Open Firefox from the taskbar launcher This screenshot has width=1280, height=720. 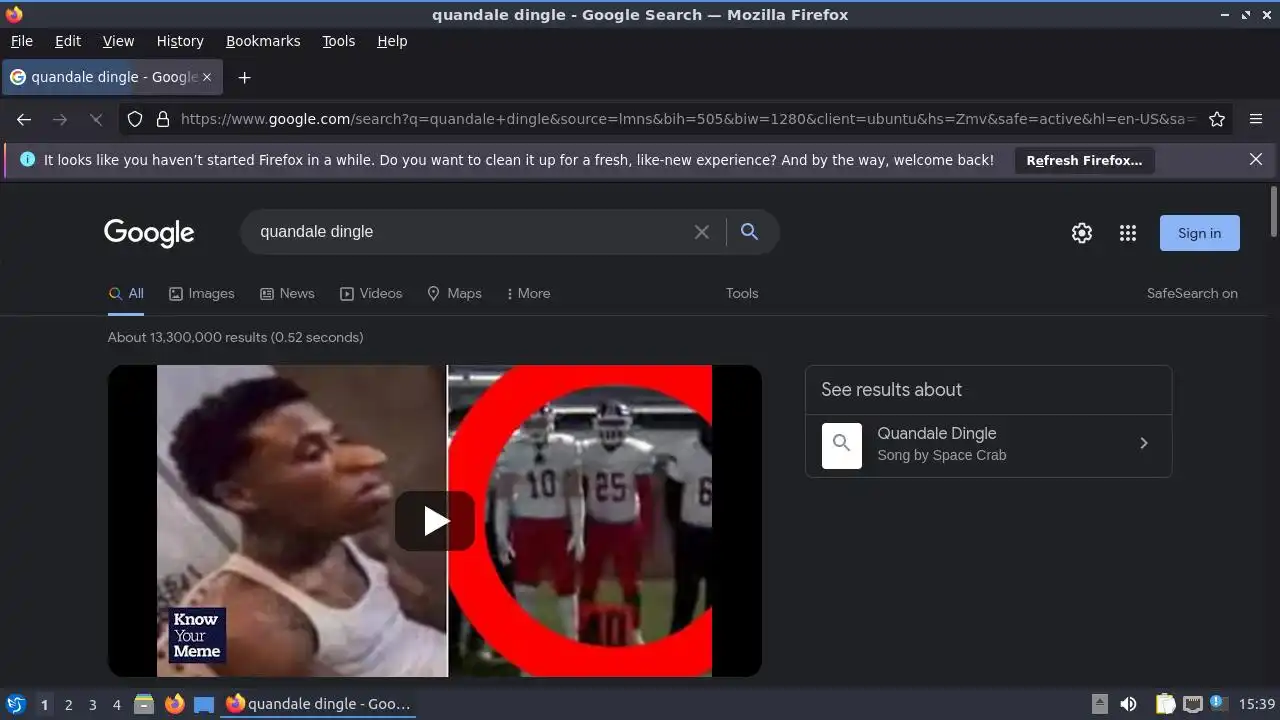175,704
